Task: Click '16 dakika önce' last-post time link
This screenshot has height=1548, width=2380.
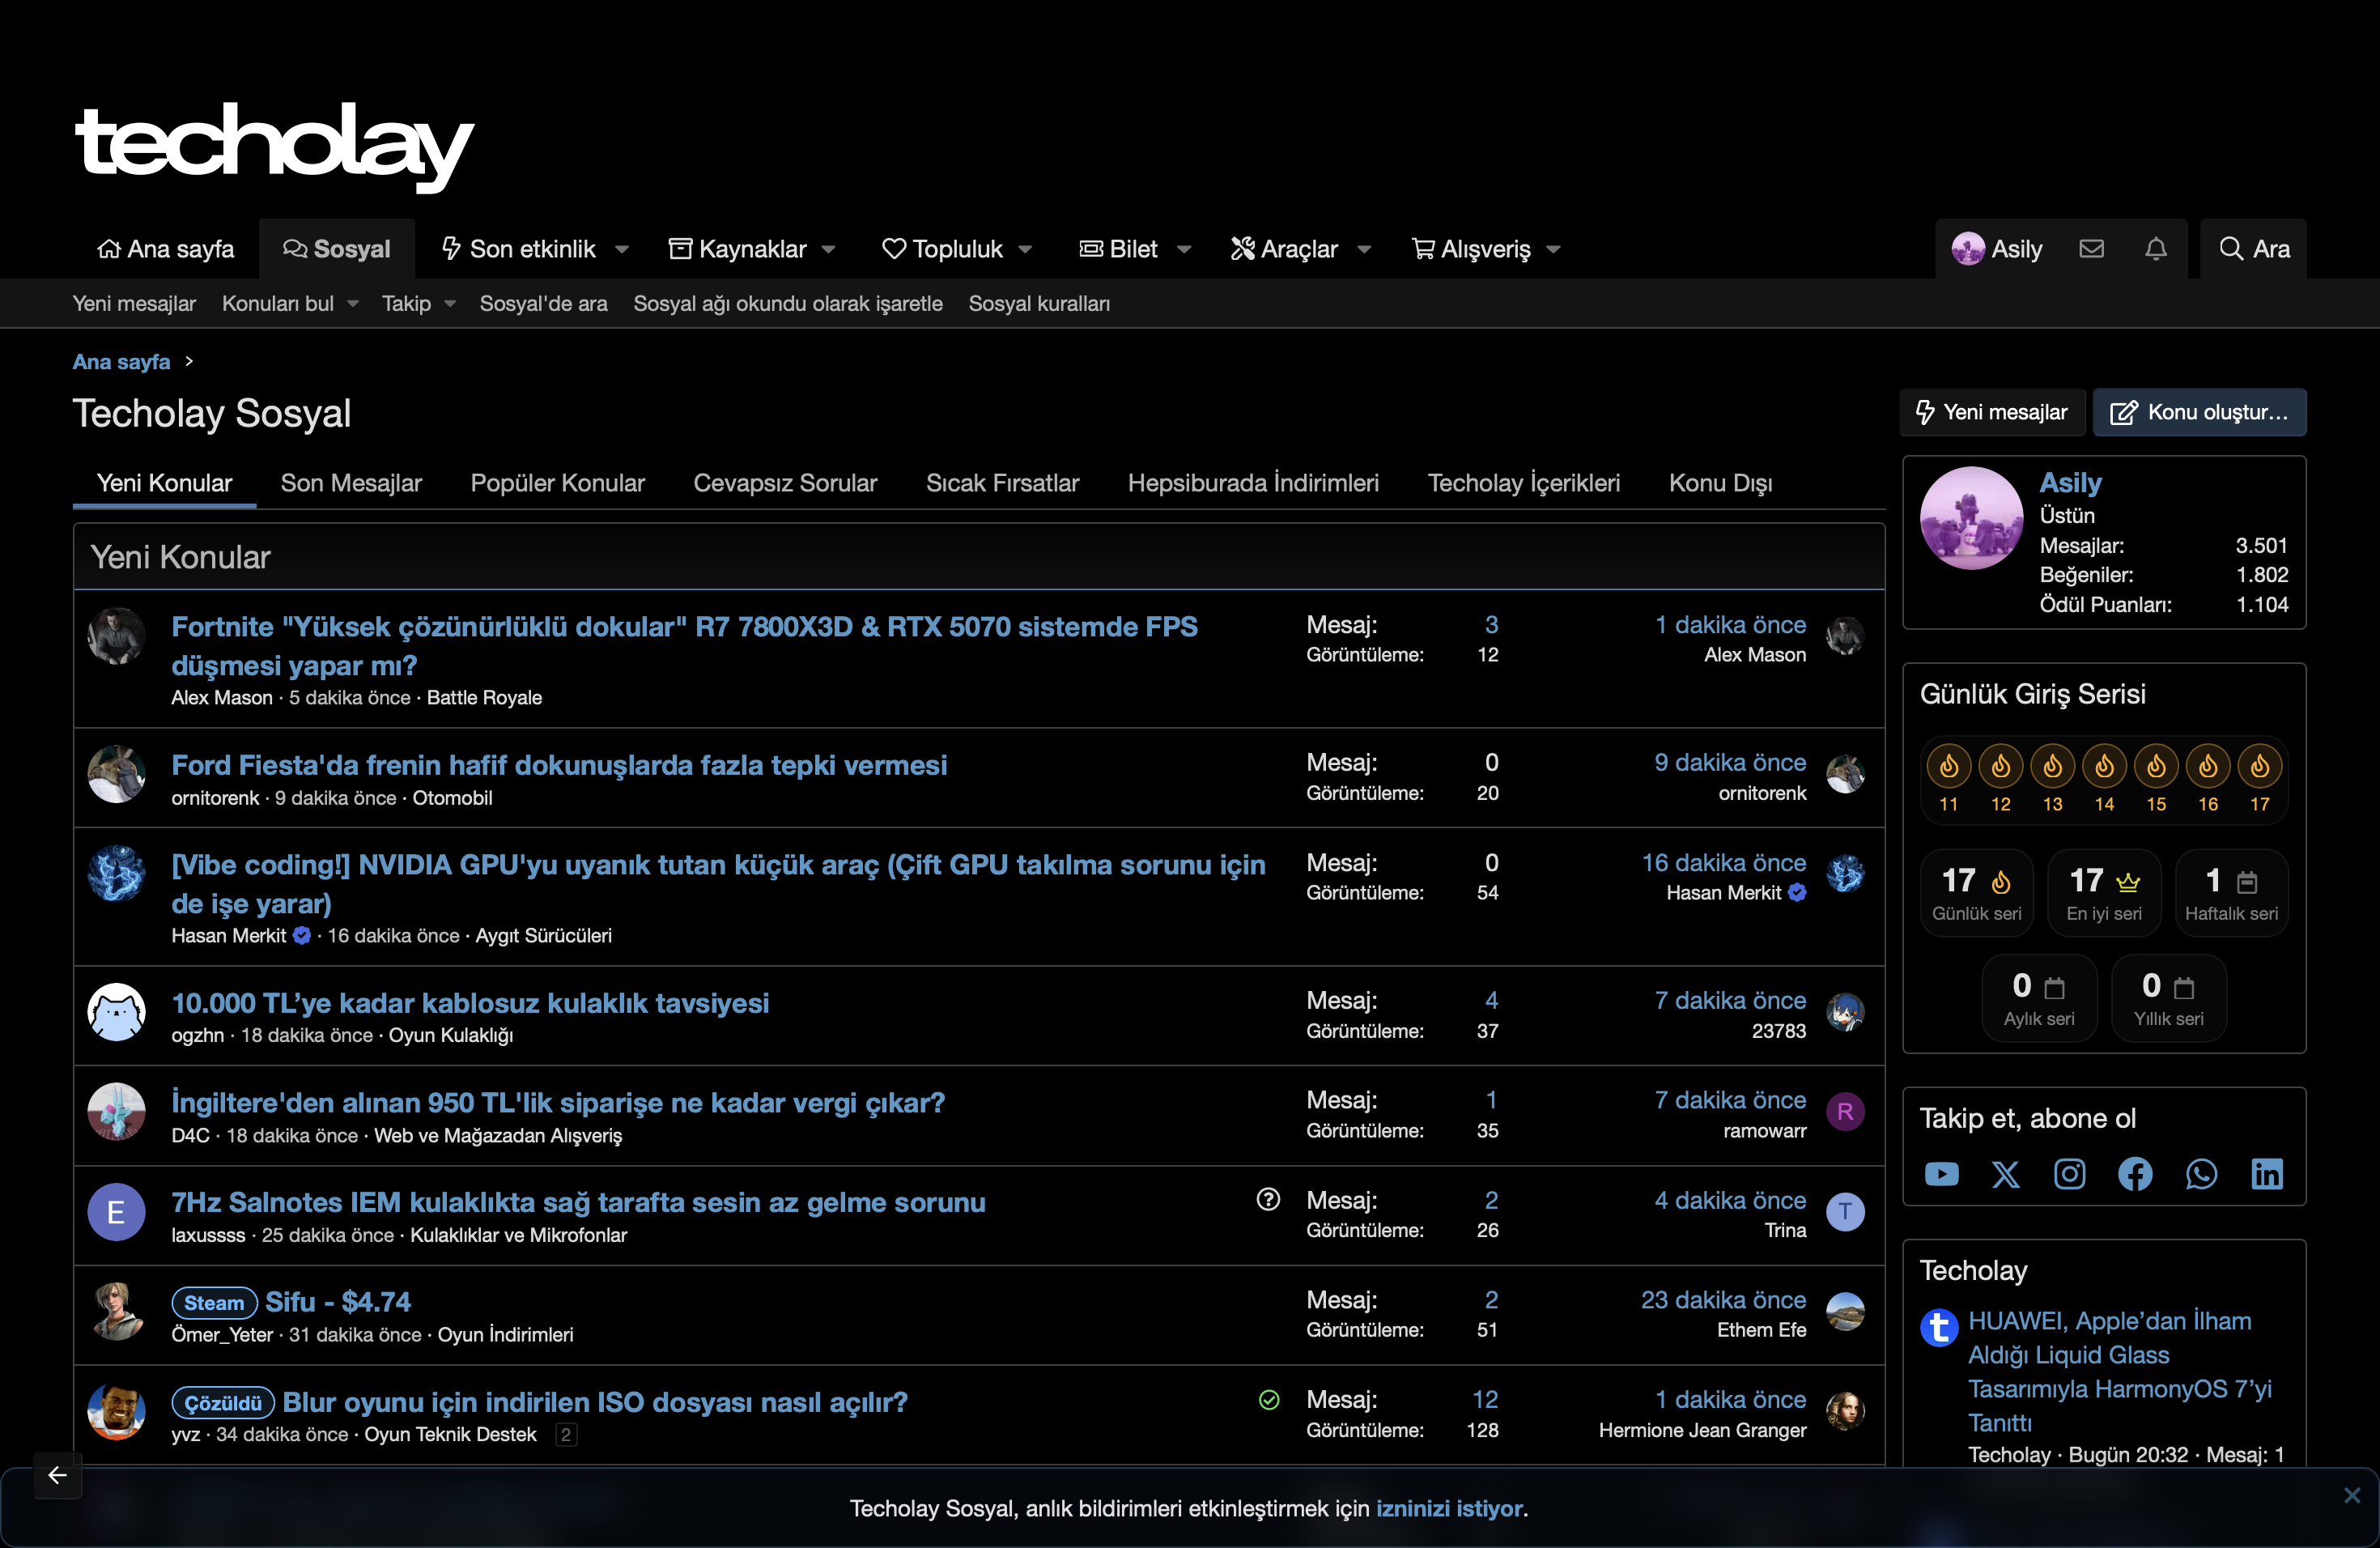Action: click(x=1723, y=862)
